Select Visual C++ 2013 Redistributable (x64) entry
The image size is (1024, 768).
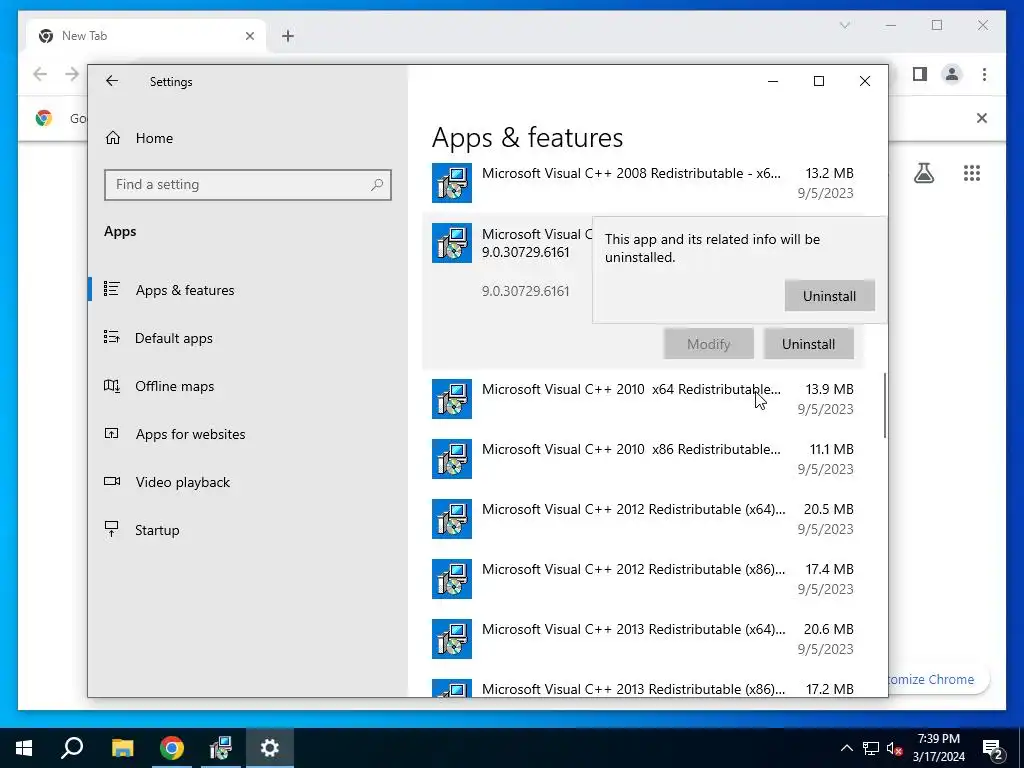(643, 639)
